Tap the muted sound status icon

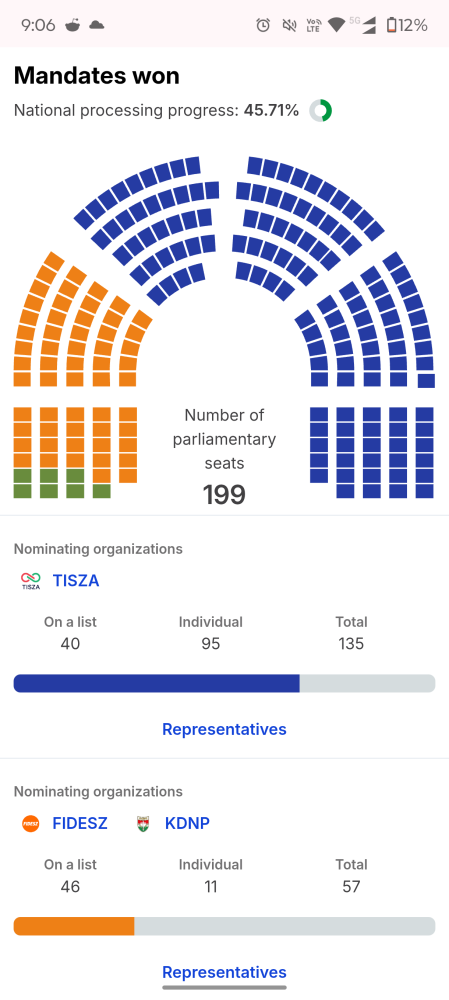(x=290, y=26)
